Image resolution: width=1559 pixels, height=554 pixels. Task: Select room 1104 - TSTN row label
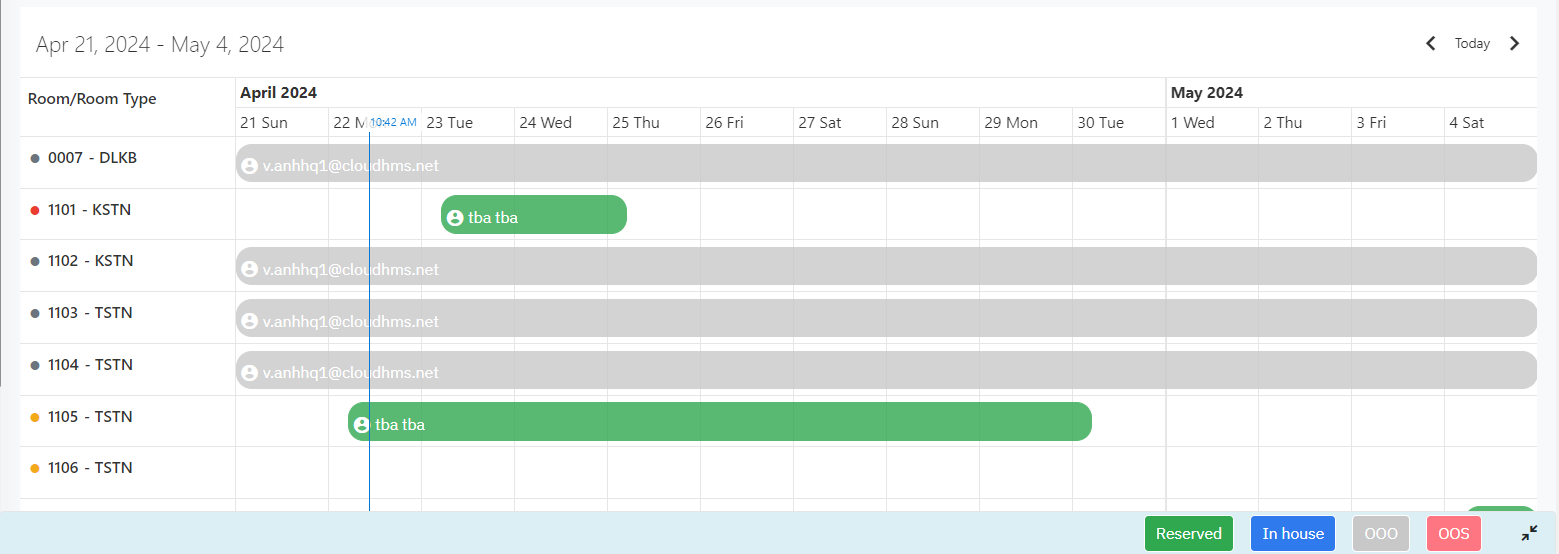coord(90,365)
